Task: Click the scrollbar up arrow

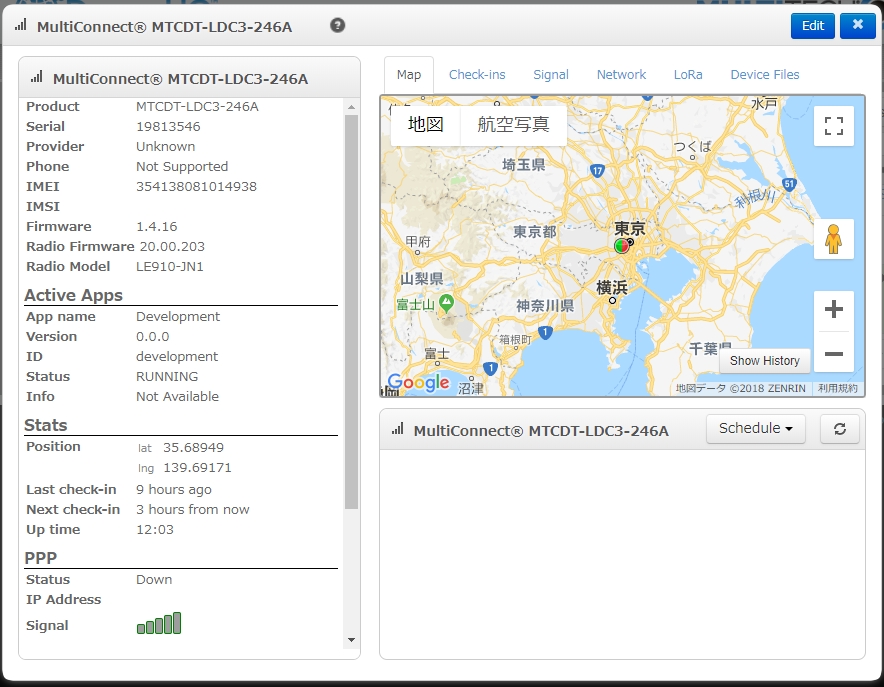Action: (x=351, y=107)
